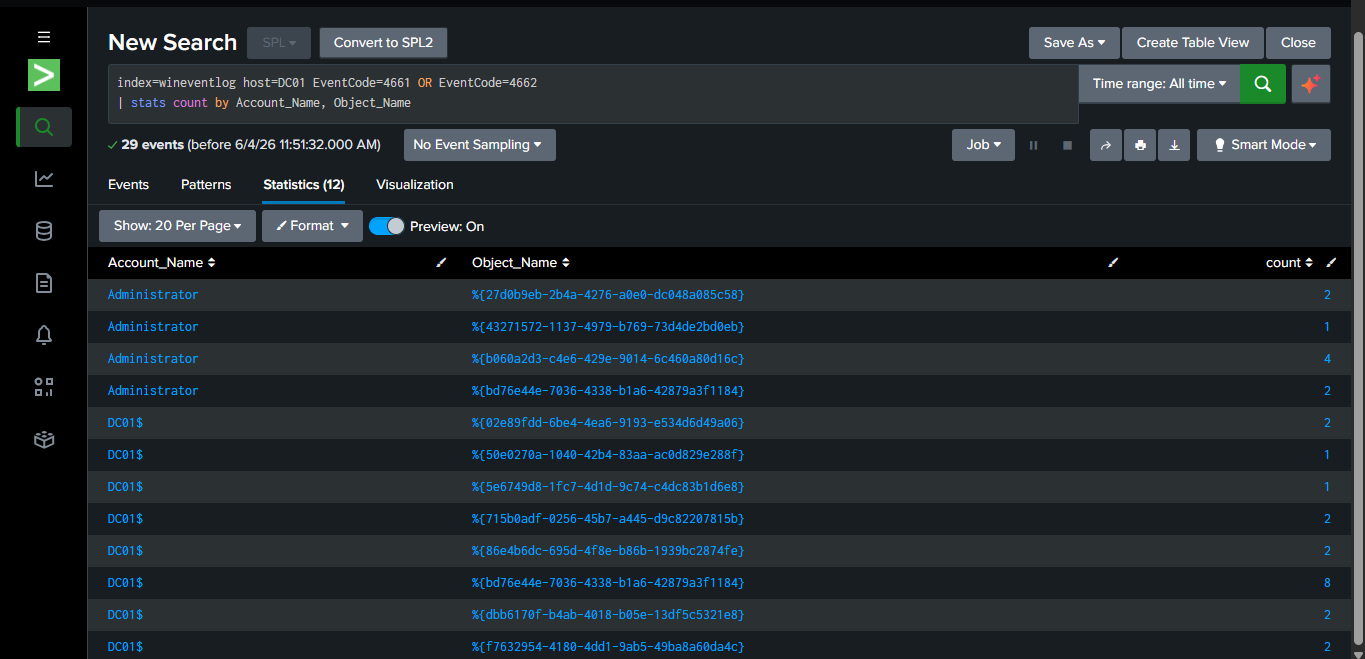Sort by count column
This screenshot has width=1365, height=659.
pos(1290,263)
